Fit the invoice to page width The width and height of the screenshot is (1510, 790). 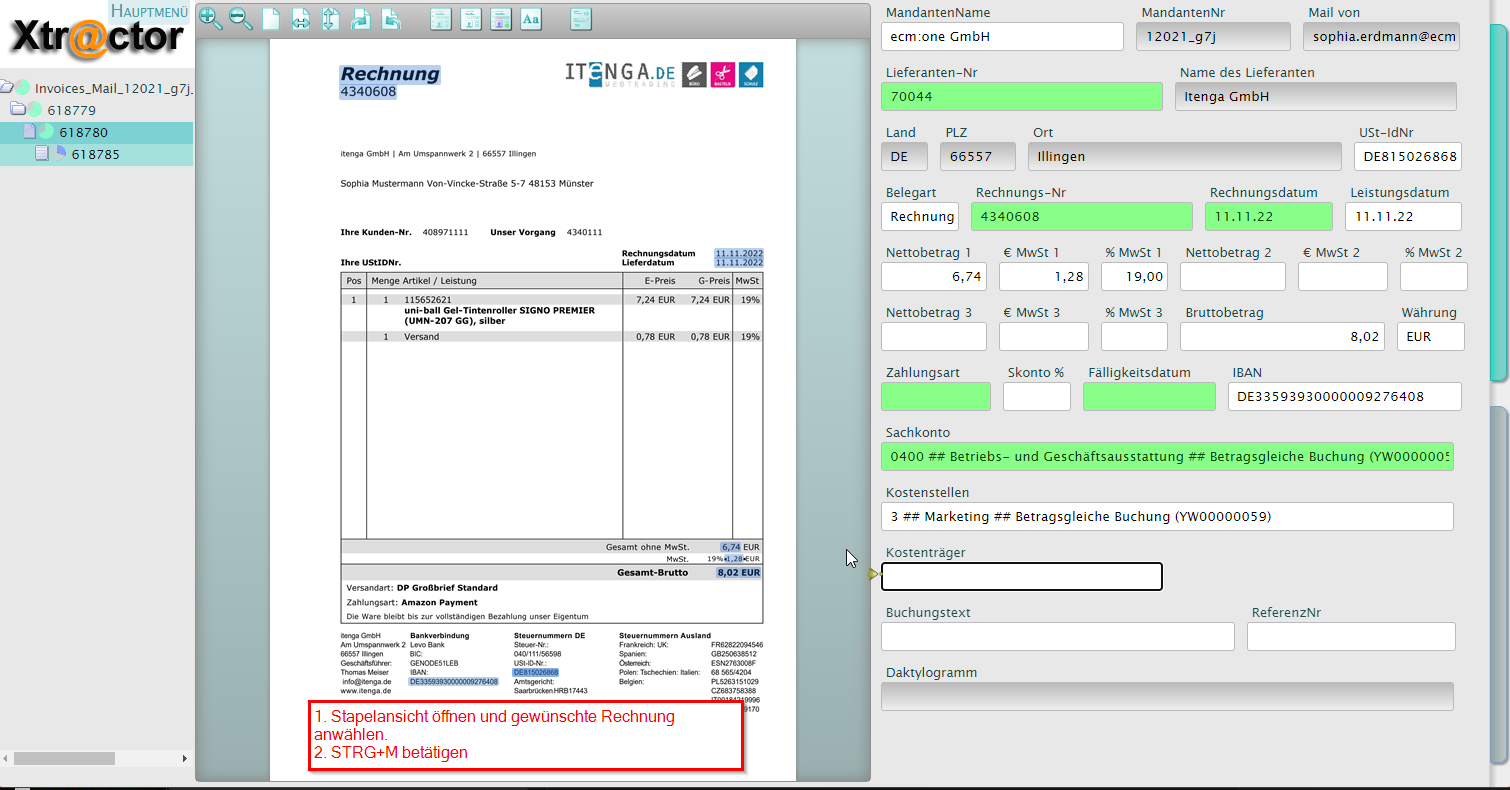click(301, 18)
